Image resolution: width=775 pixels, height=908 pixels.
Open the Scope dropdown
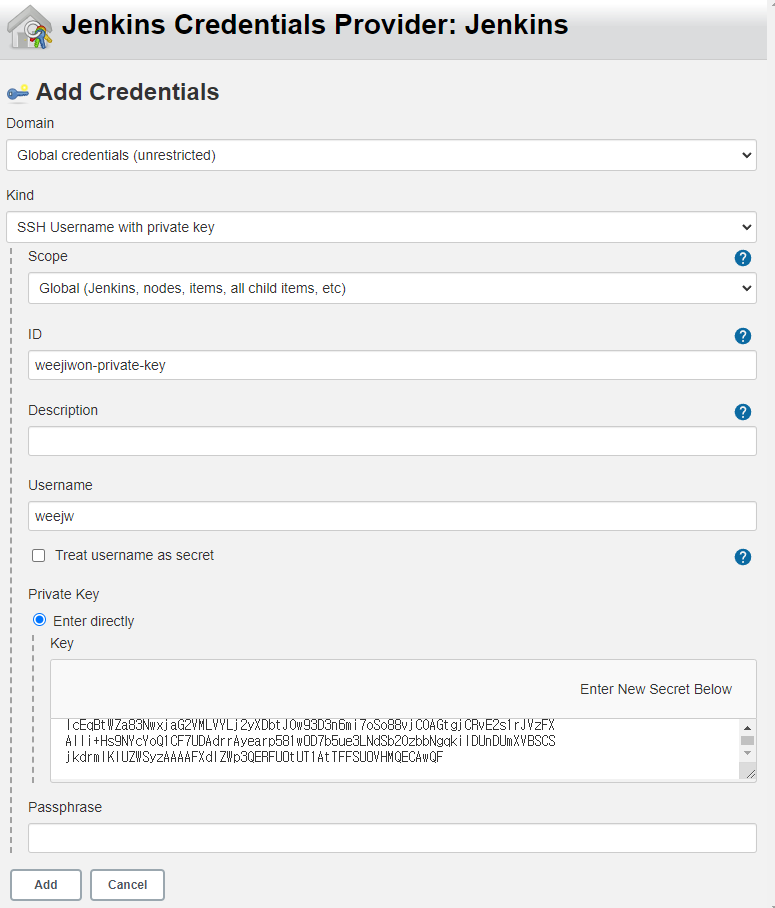392,288
